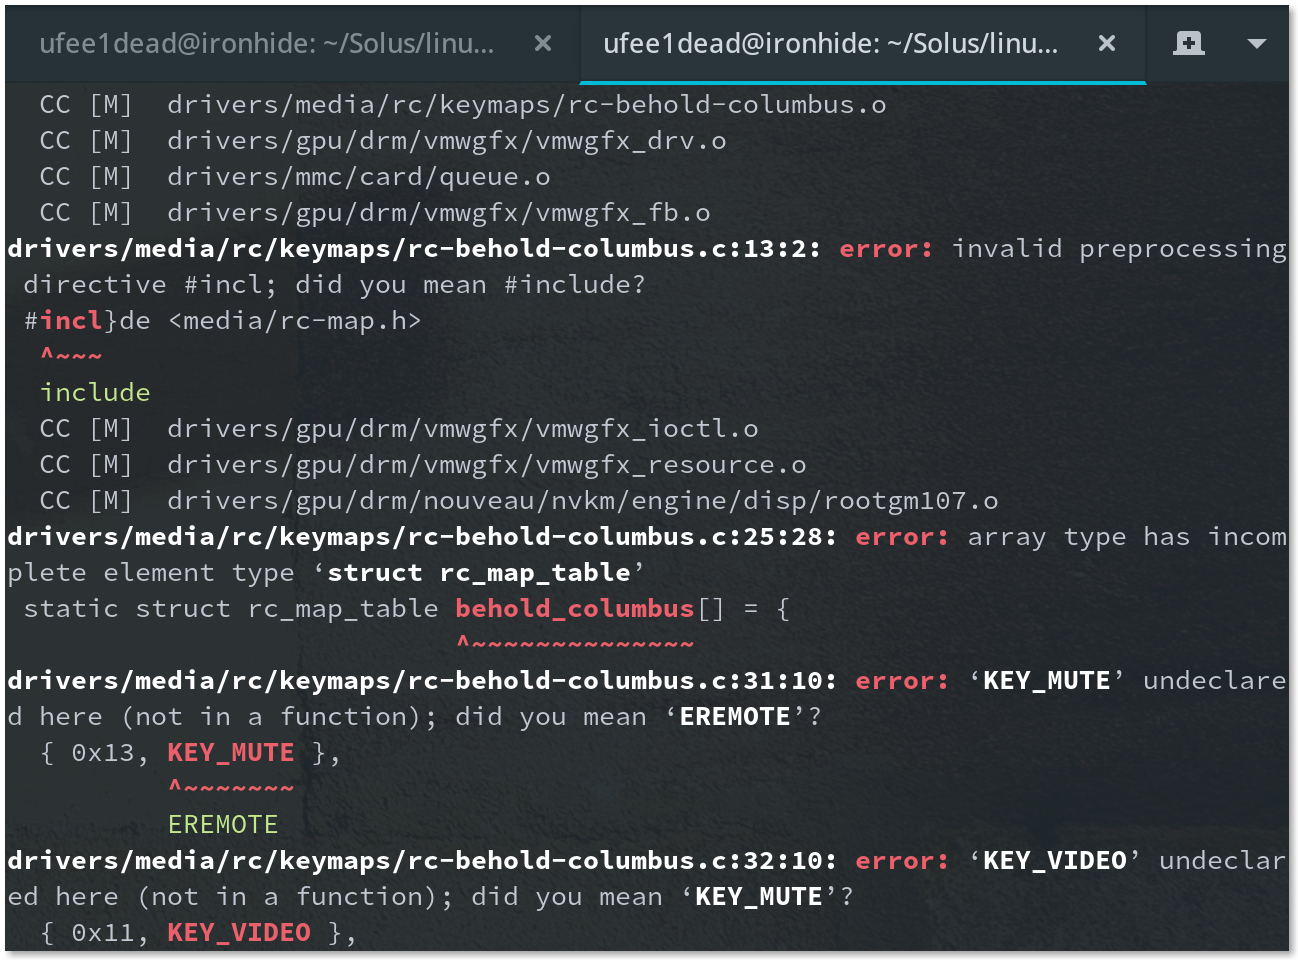Click the line compiling vmwgfx_drv.o
This screenshot has width=1298, height=960.
[x=383, y=141]
